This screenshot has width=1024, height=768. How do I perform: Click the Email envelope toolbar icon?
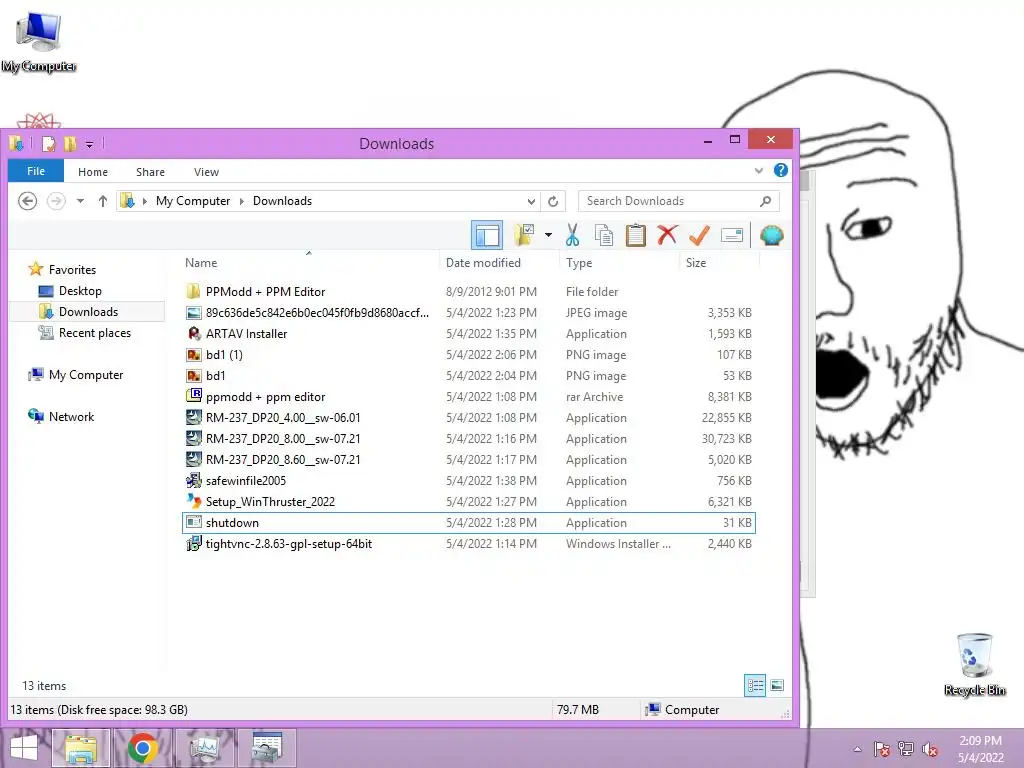(732, 235)
